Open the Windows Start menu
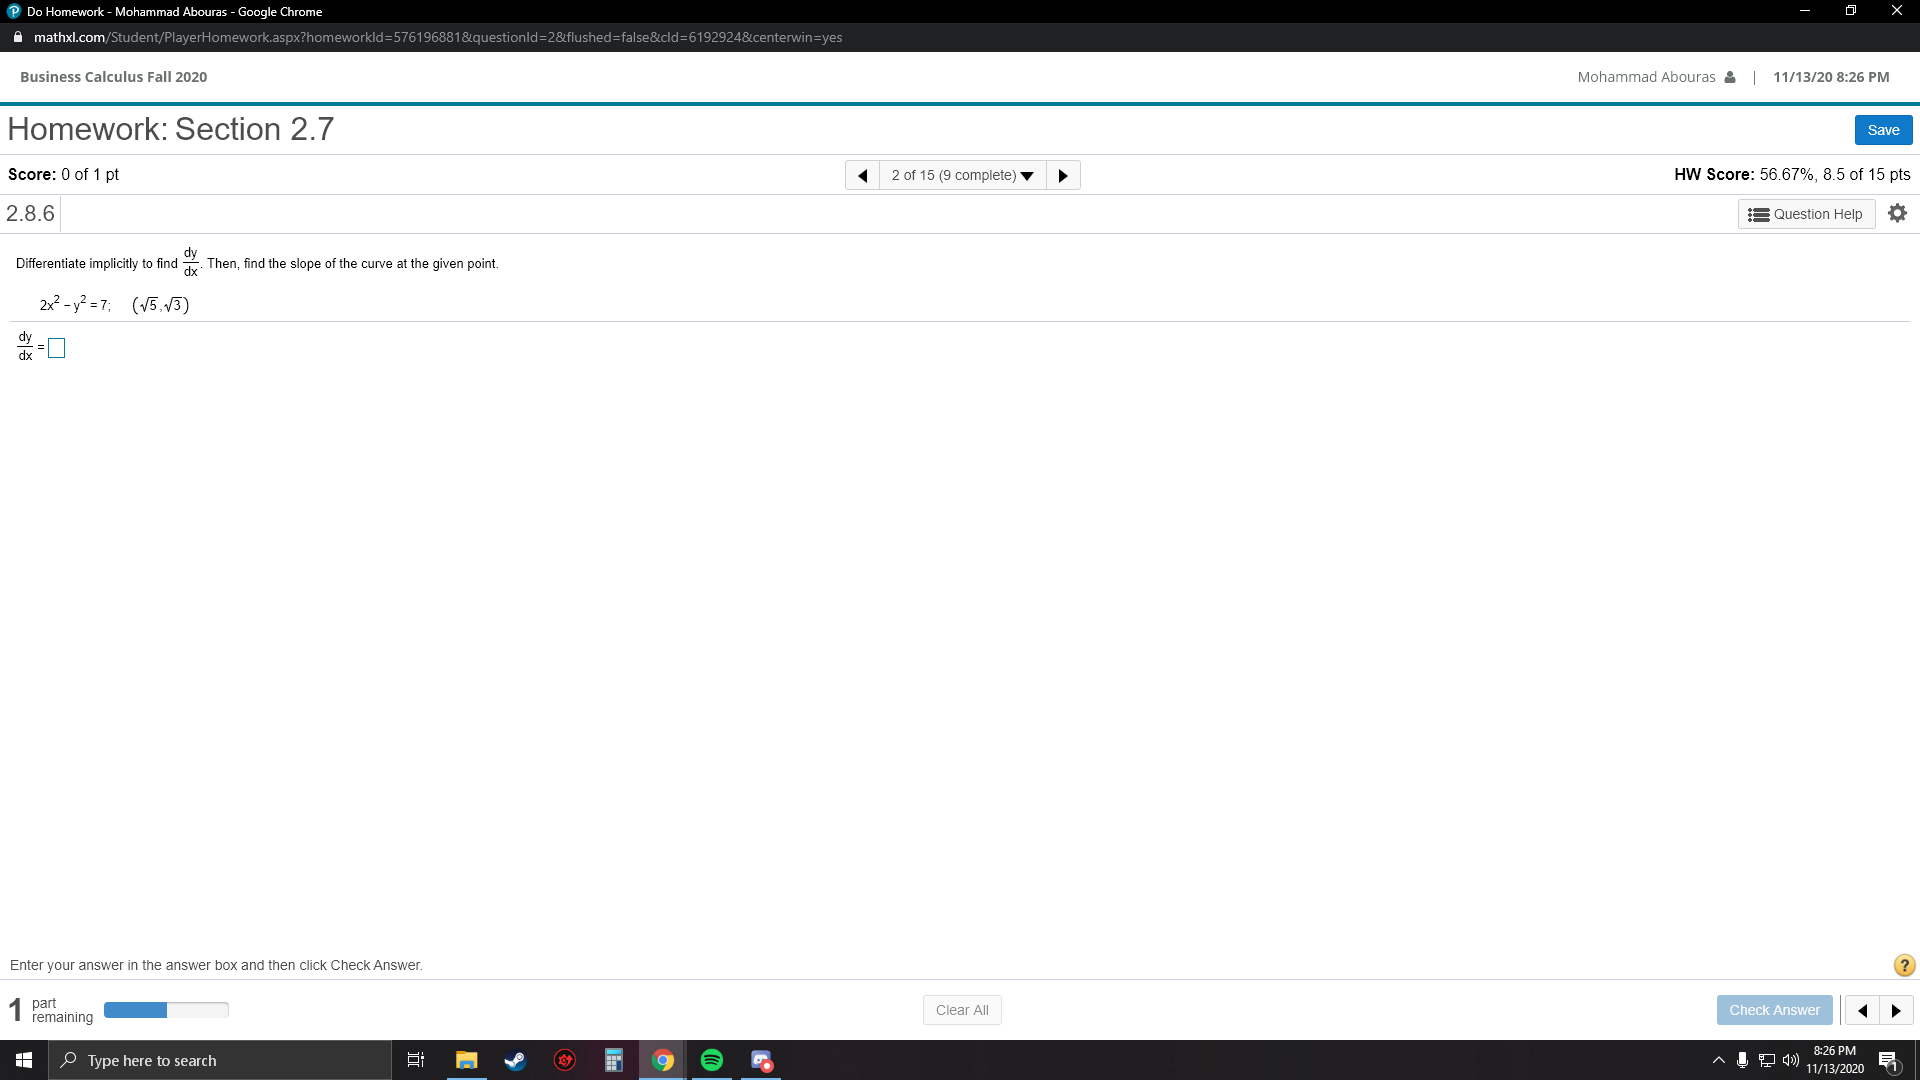Screen dimensions: 1920x1080 coord(22,1060)
